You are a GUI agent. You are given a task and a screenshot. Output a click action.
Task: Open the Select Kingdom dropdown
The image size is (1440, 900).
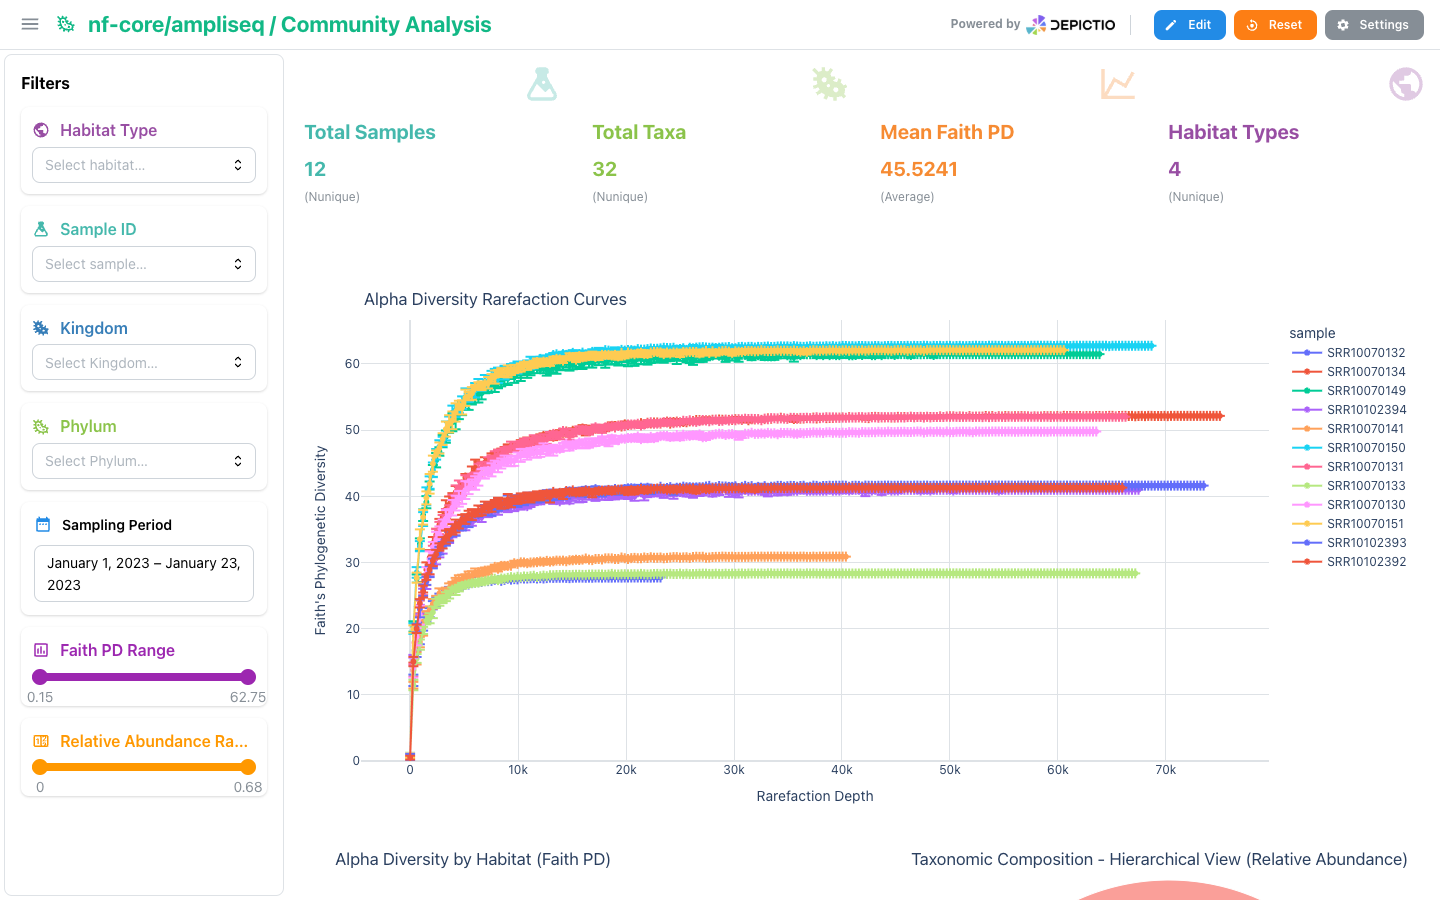point(144,363)
